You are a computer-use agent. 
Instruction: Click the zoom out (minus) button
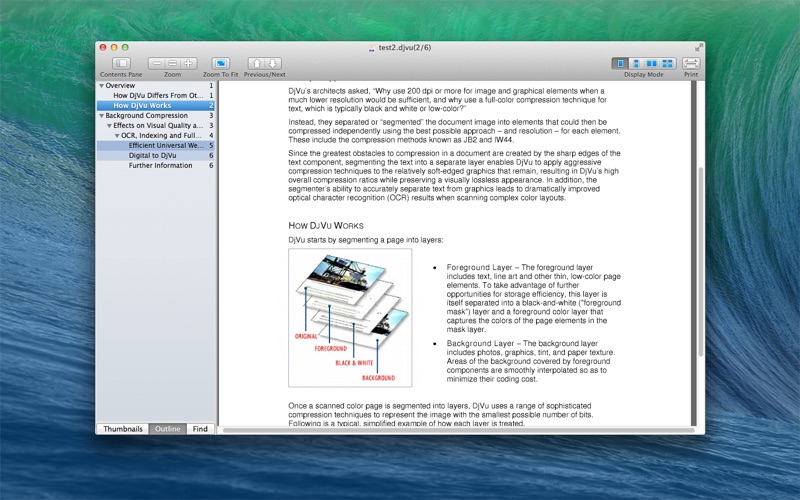coord(157,63)
